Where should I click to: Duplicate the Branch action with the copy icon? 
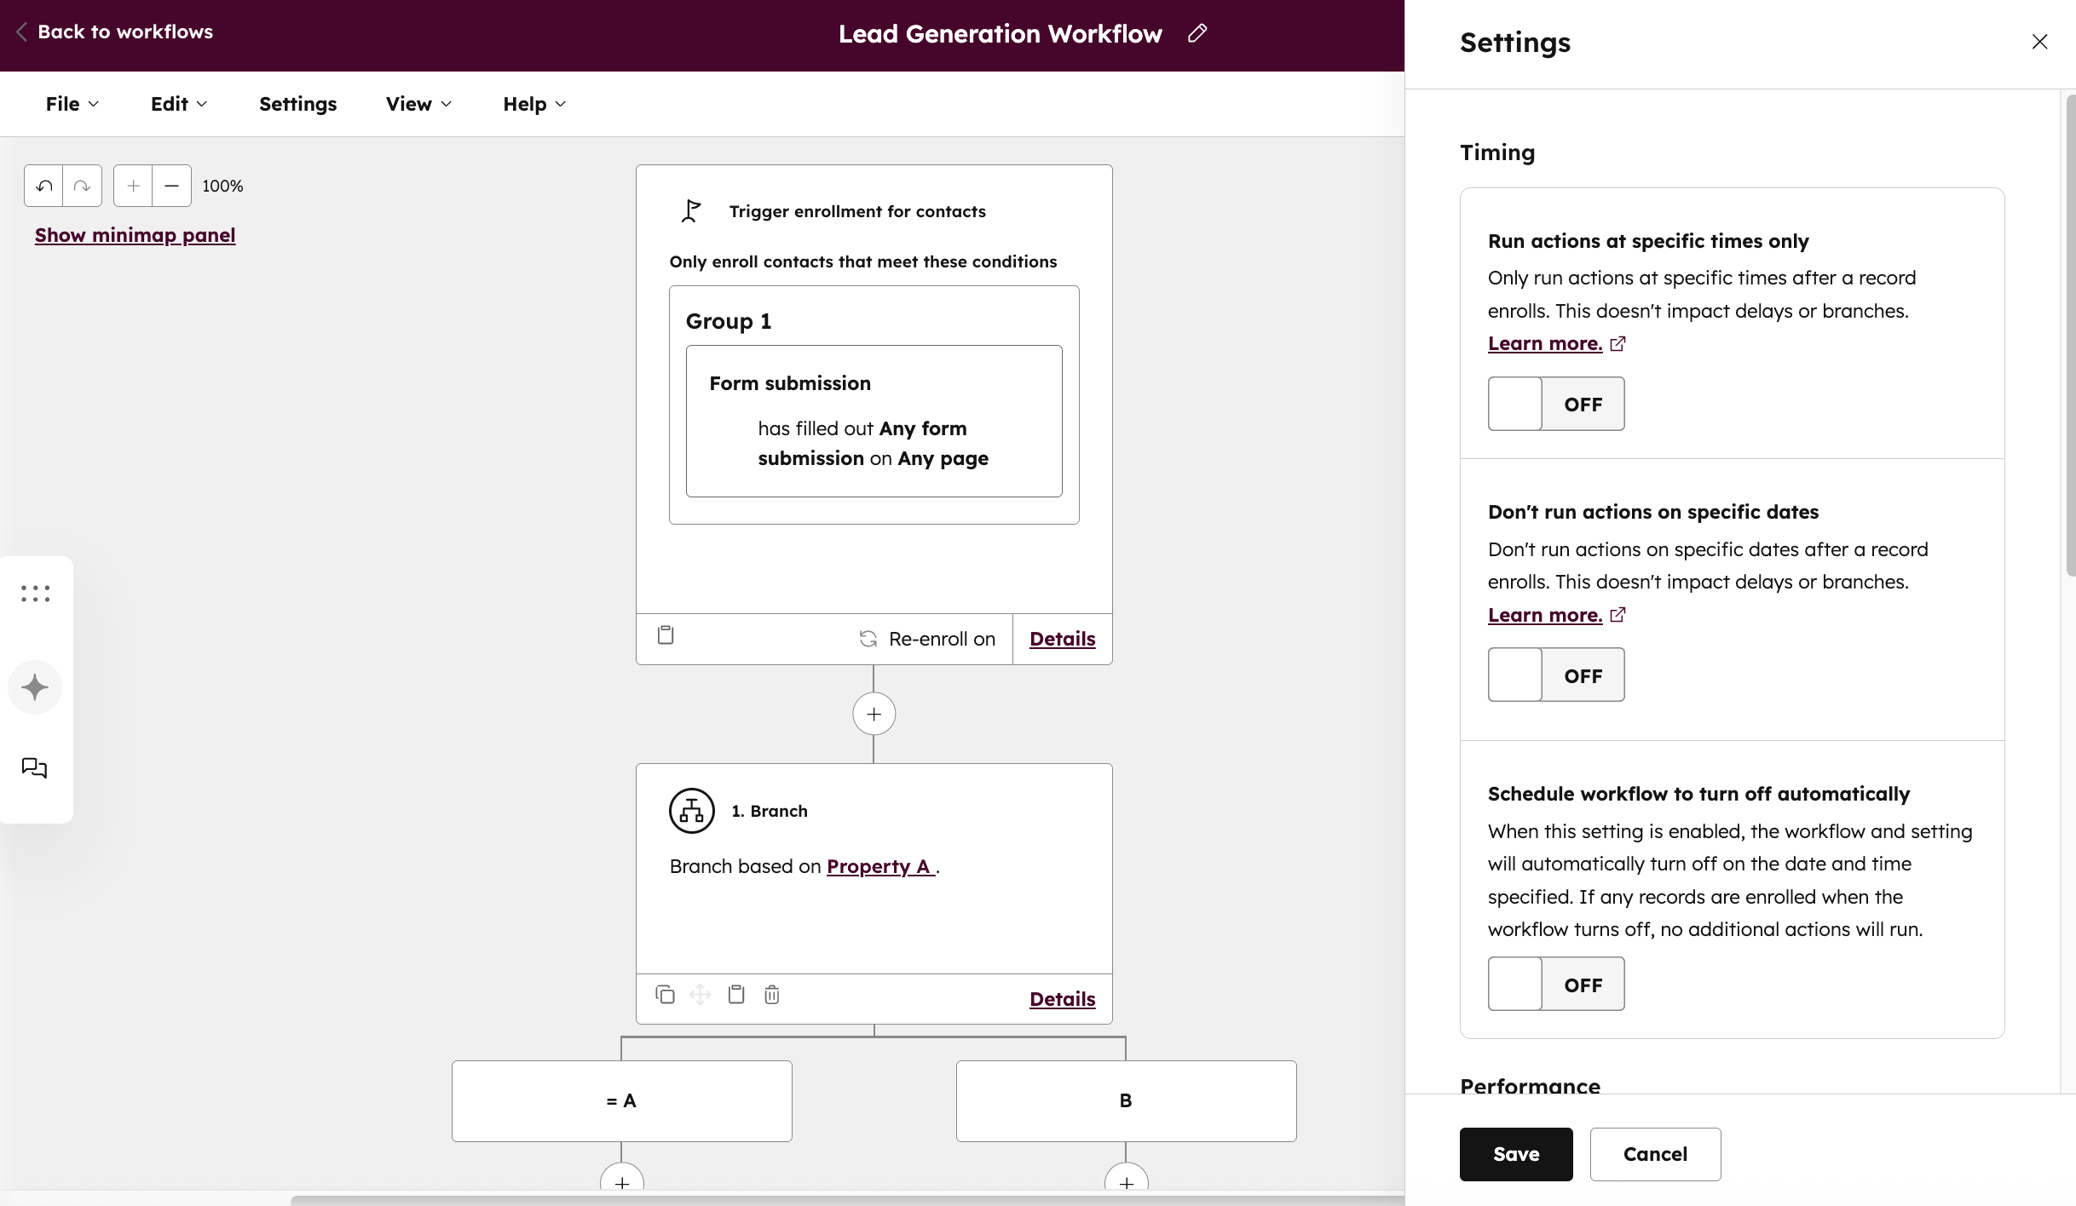click(665, 995)
